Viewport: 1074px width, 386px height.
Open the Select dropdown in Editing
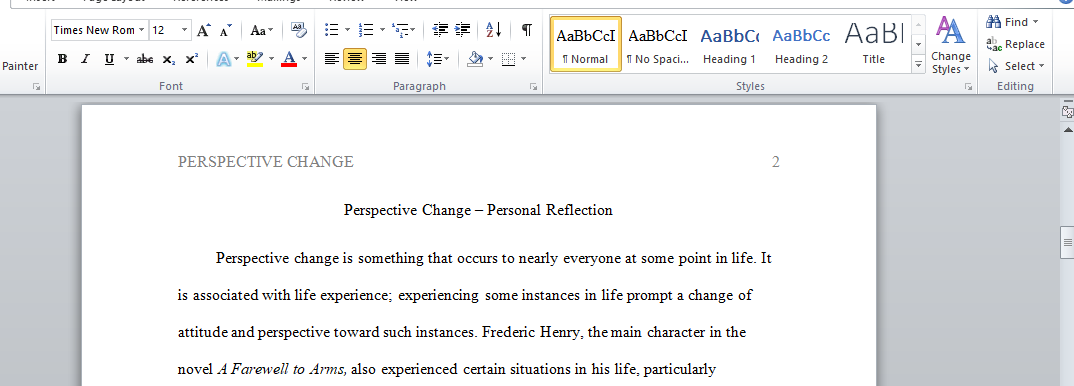[1016, 66]
